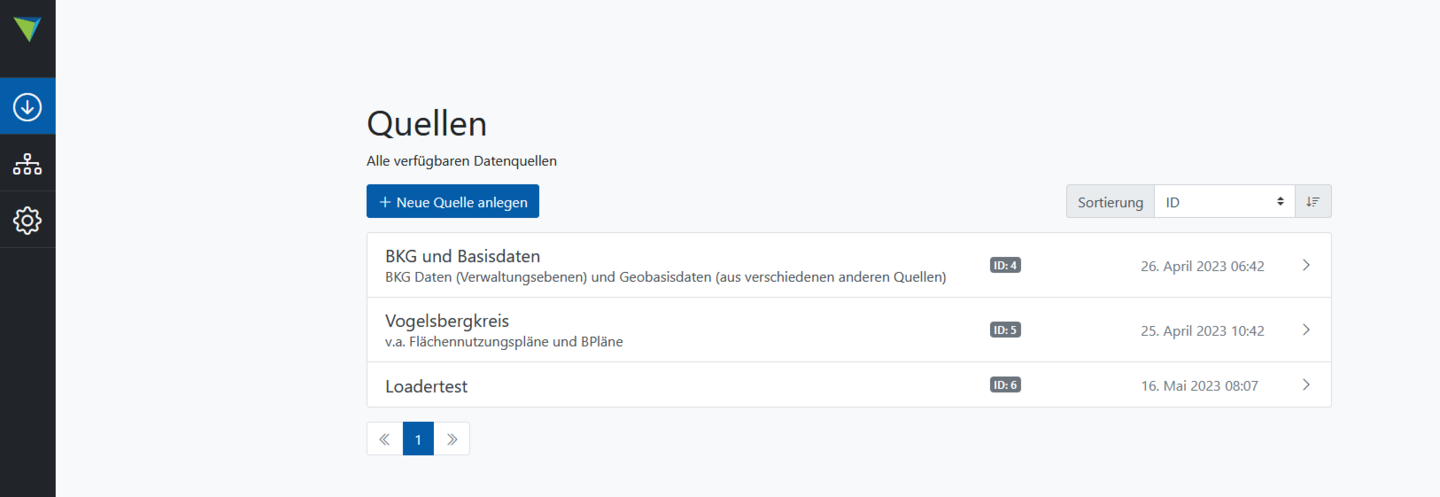Click the 16. Mai 2023 08:07 timestamp
Screen dimensions: 1440x497
point(1199,385)
